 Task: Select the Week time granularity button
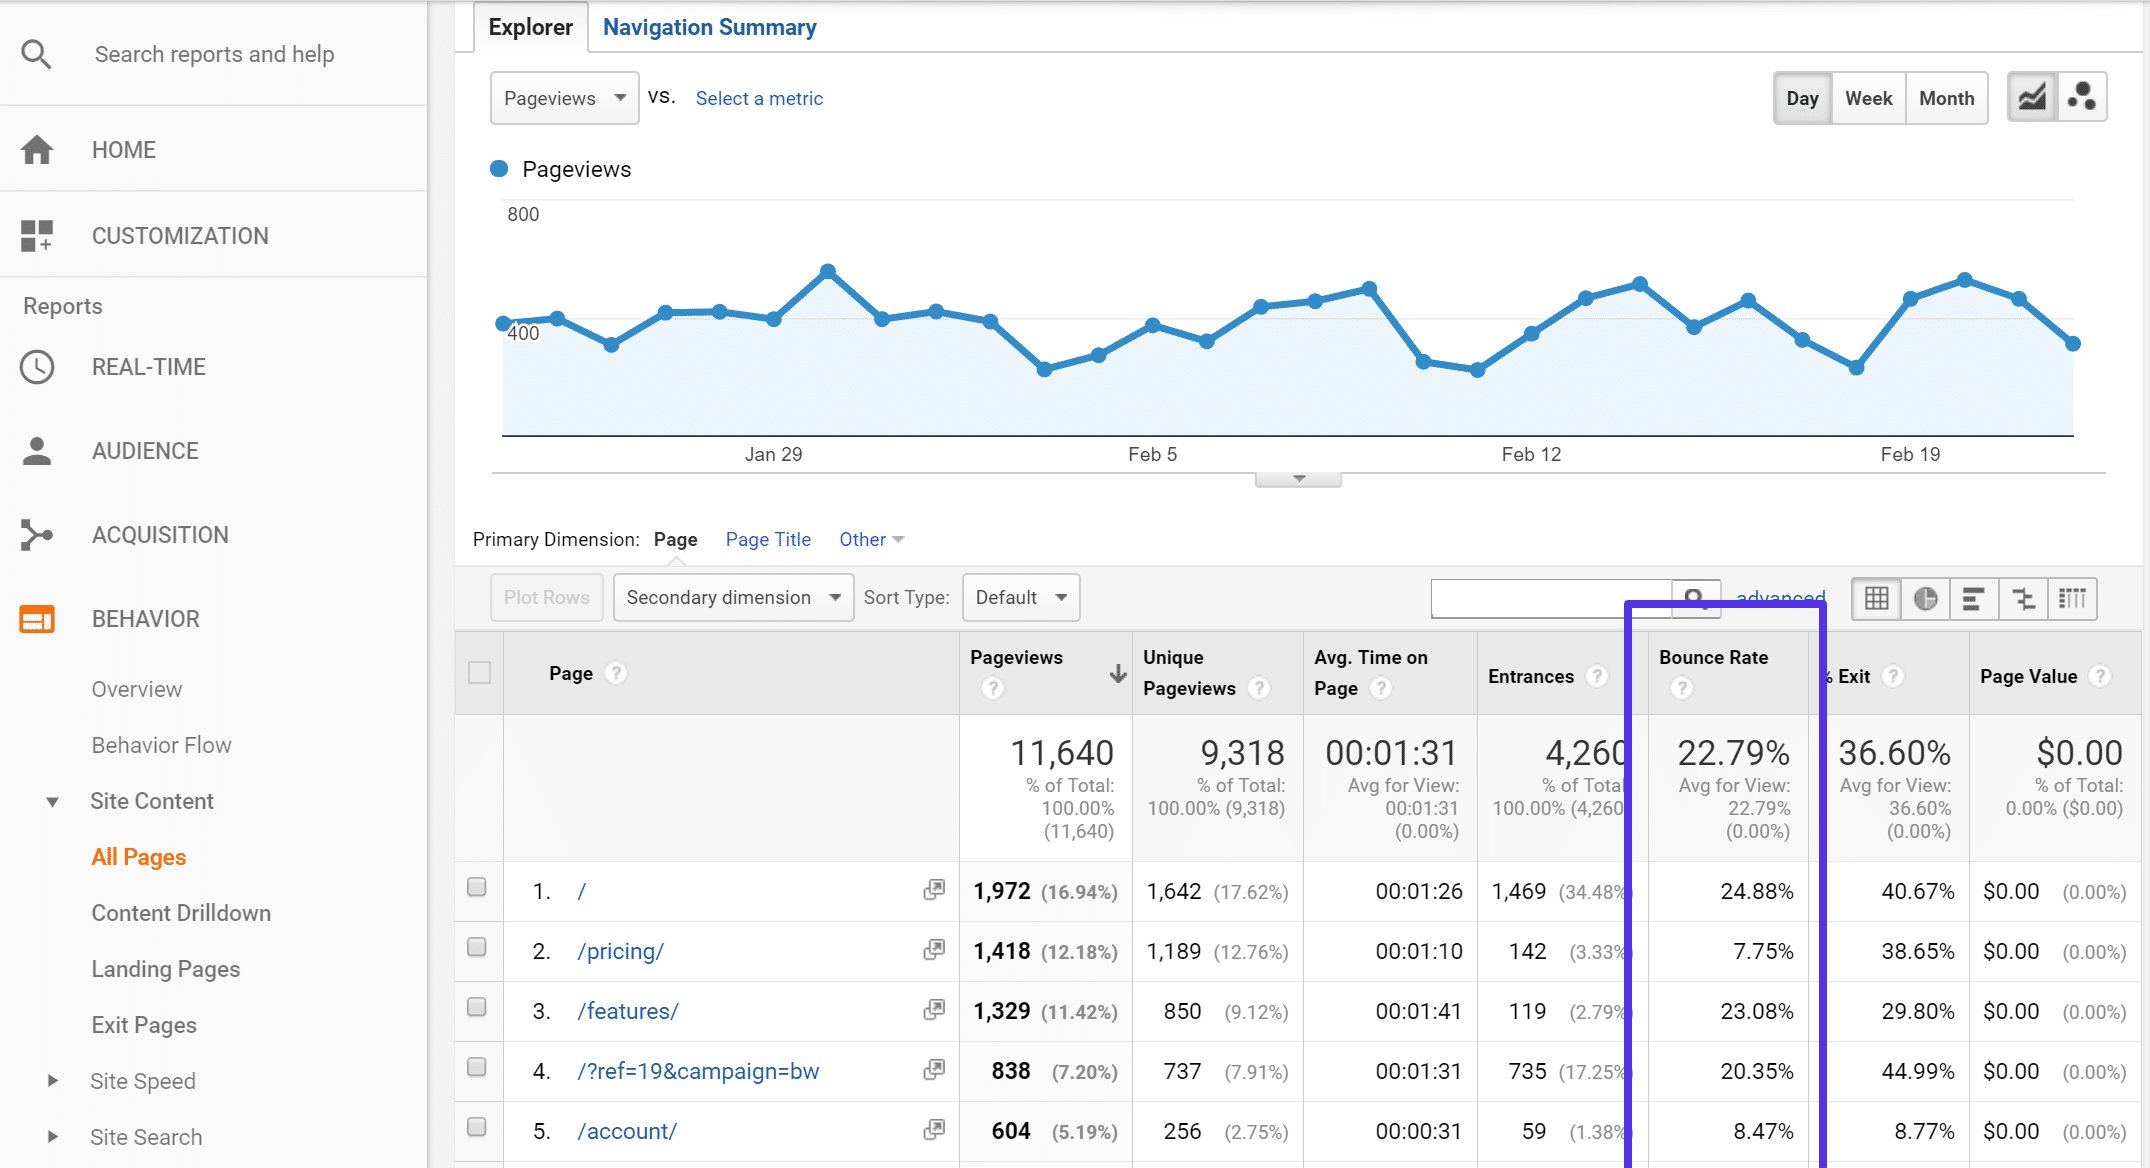[1868, 98]
